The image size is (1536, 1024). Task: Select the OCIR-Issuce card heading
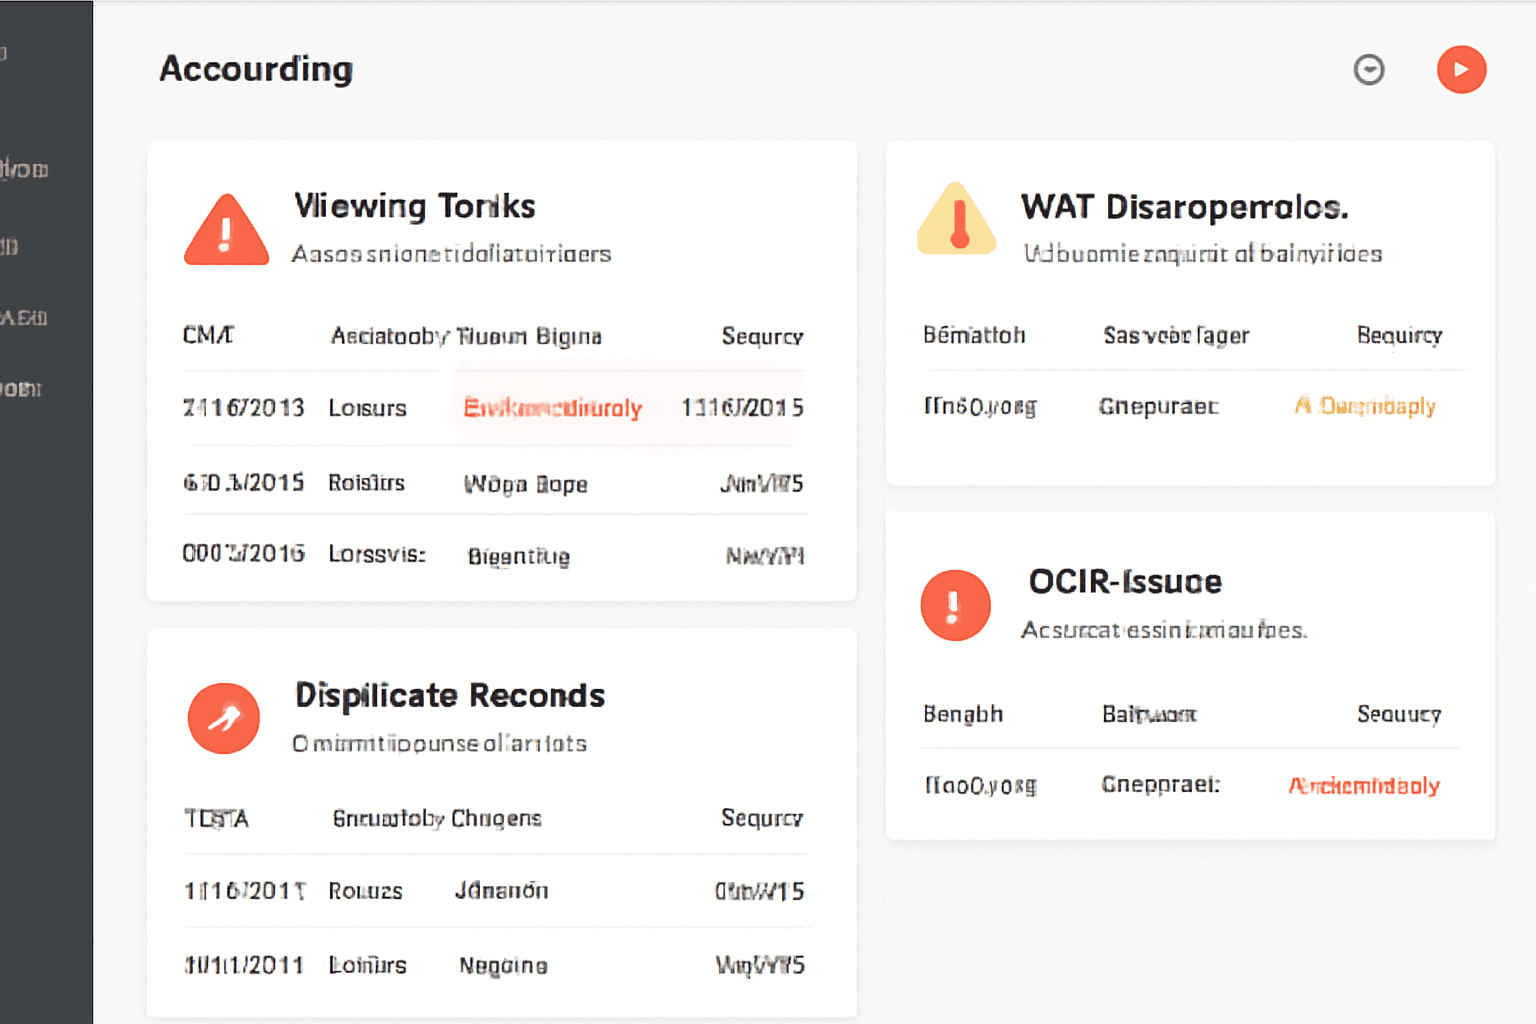click(1125, 582)
